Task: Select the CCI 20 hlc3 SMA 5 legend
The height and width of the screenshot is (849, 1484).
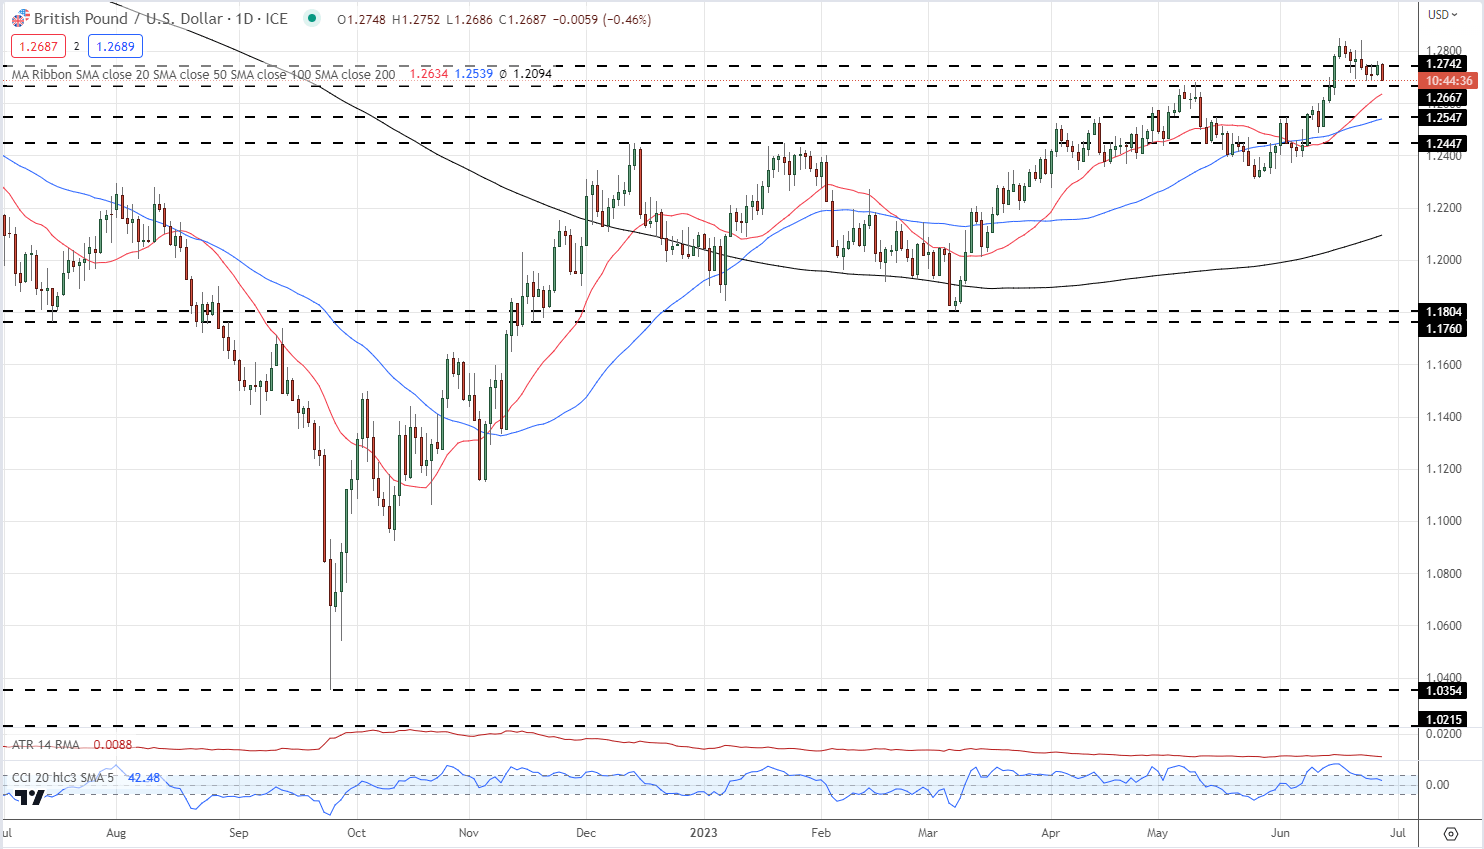Action: 64,778
